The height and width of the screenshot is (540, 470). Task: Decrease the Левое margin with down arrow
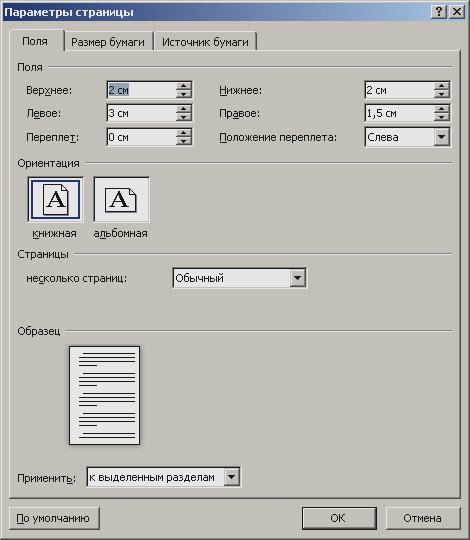point(184,117)
